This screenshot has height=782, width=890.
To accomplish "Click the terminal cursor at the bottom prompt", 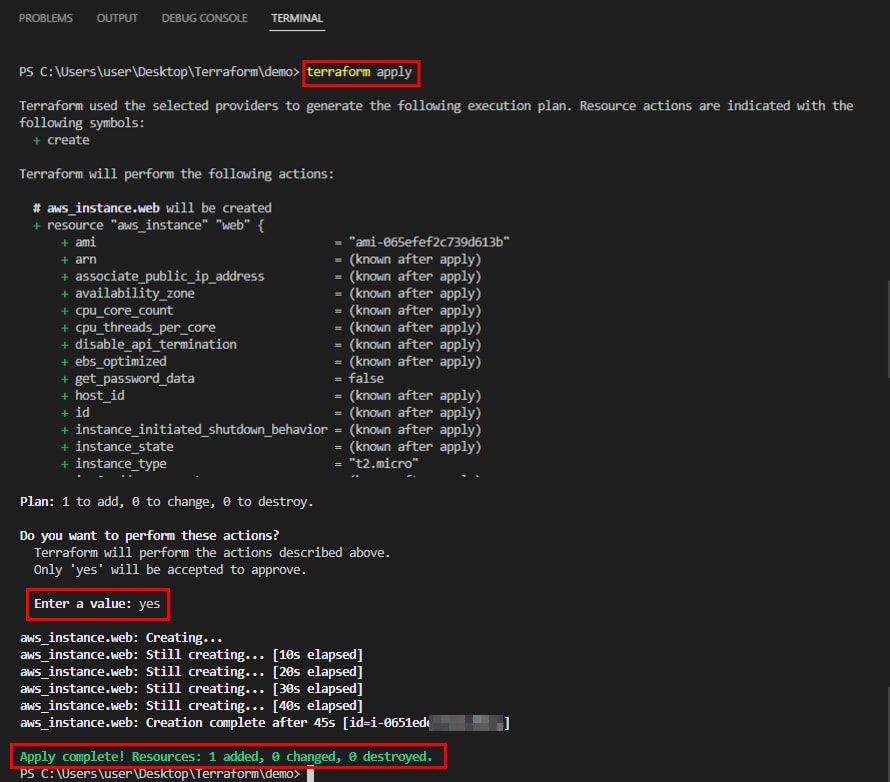I will 311,774.
